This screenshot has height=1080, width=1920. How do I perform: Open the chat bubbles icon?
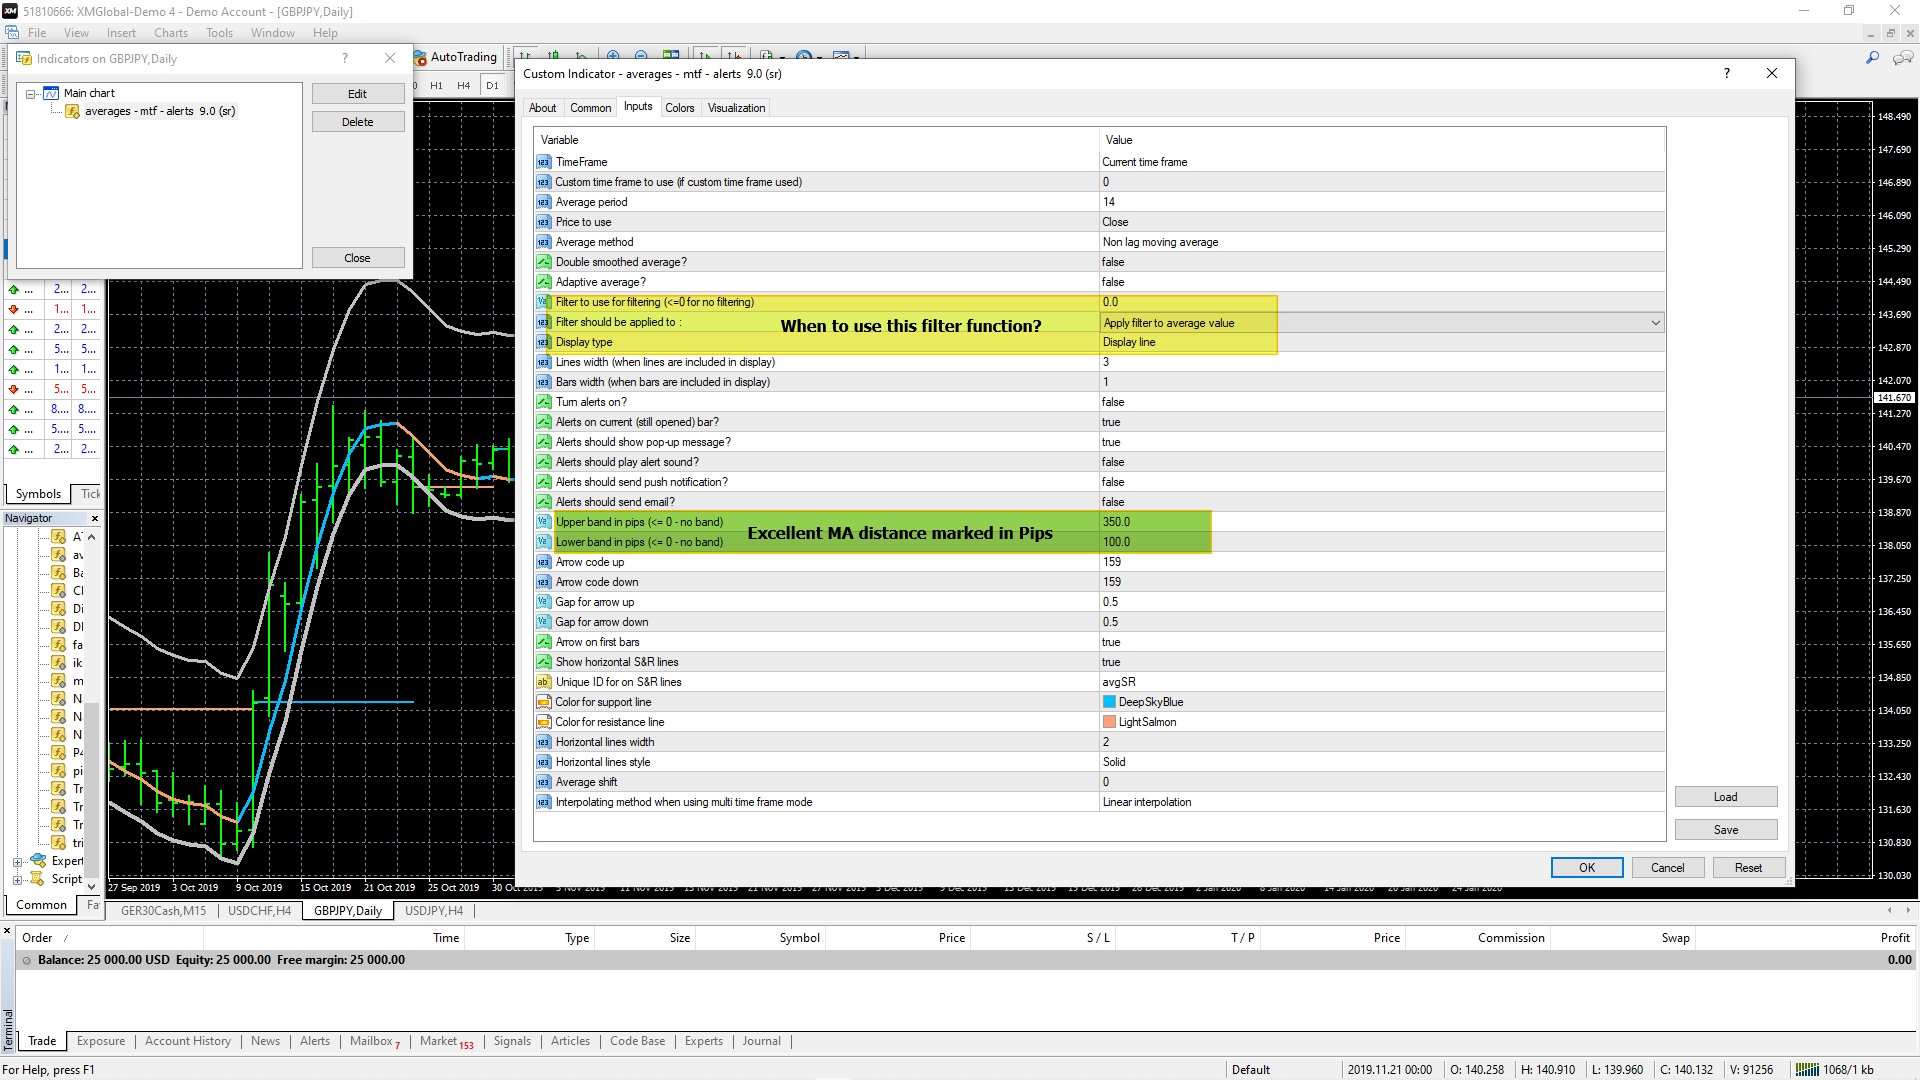tap(1903, 58)
